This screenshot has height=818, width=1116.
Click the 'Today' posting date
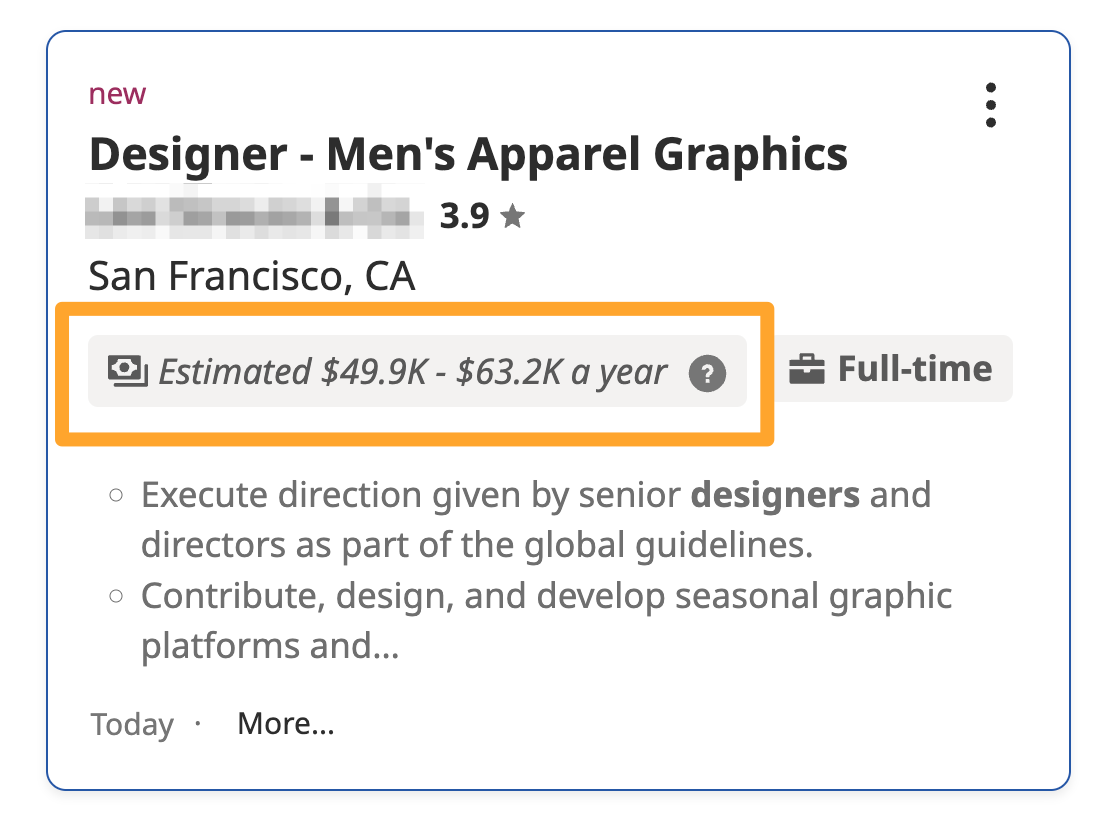click(132, 725)
